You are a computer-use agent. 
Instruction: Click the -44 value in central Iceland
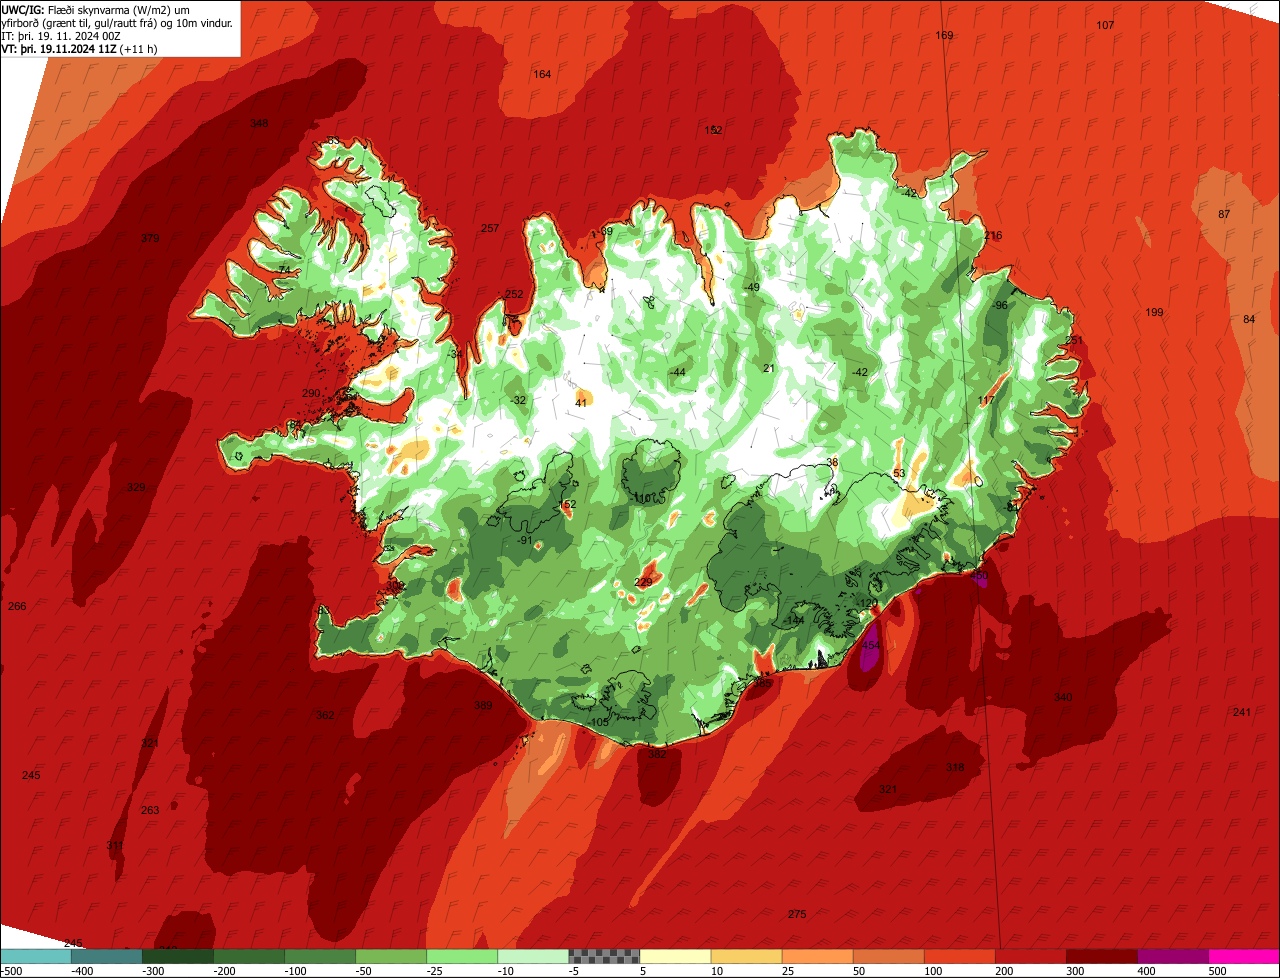[677, 373]
